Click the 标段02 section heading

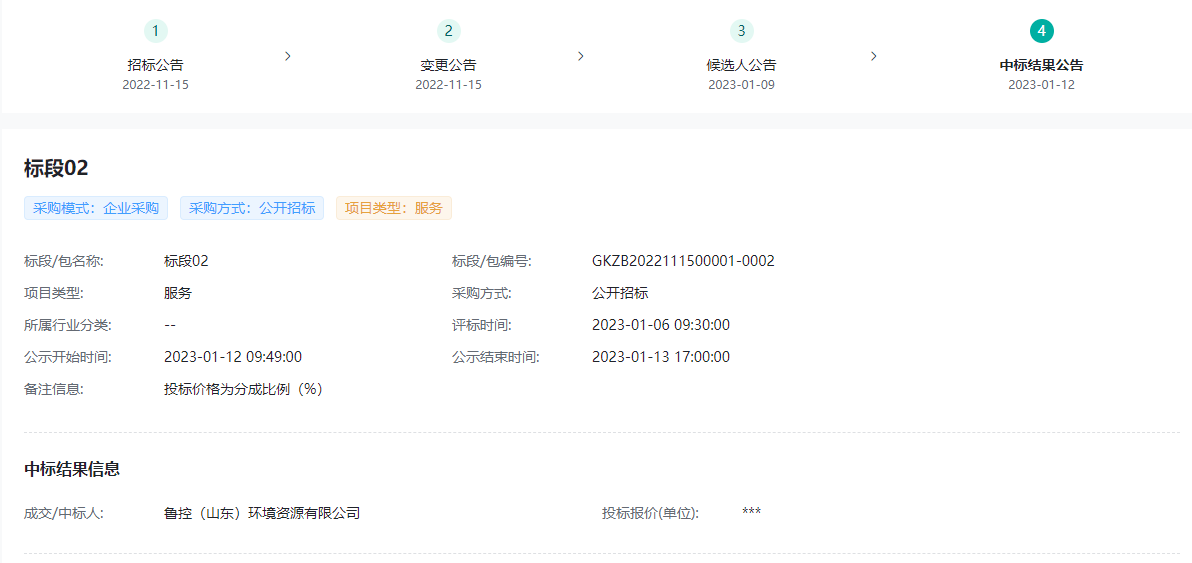tap(56, 168)
